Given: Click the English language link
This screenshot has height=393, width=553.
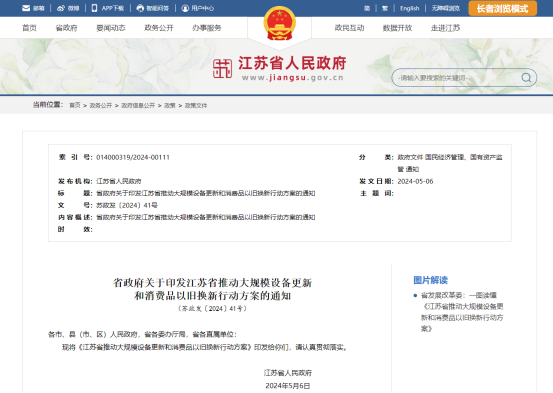Looking at the screenshot, I should pyautogui.click(x=409, y=8).
